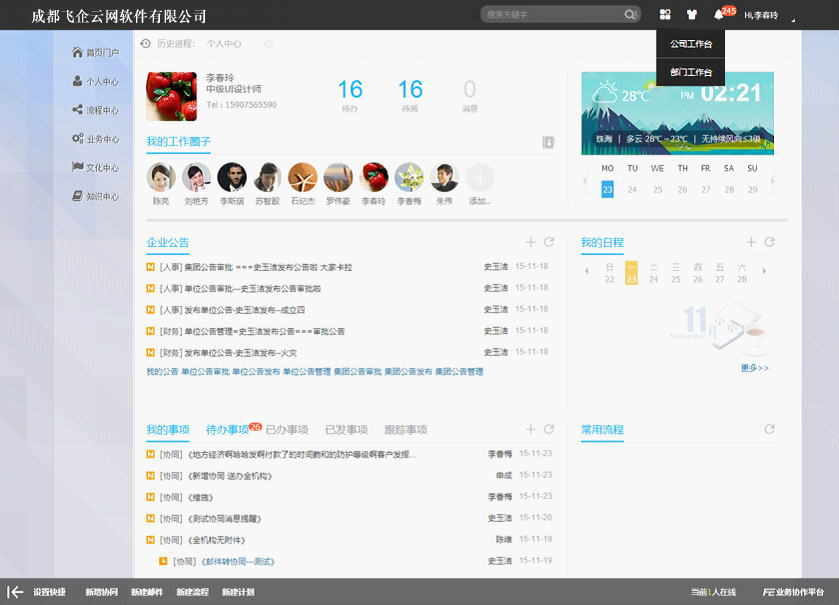This screenshot has width=839, height=605.
Task: Click the magnifier icon in the search box
Action: click(x=630, y=14)
